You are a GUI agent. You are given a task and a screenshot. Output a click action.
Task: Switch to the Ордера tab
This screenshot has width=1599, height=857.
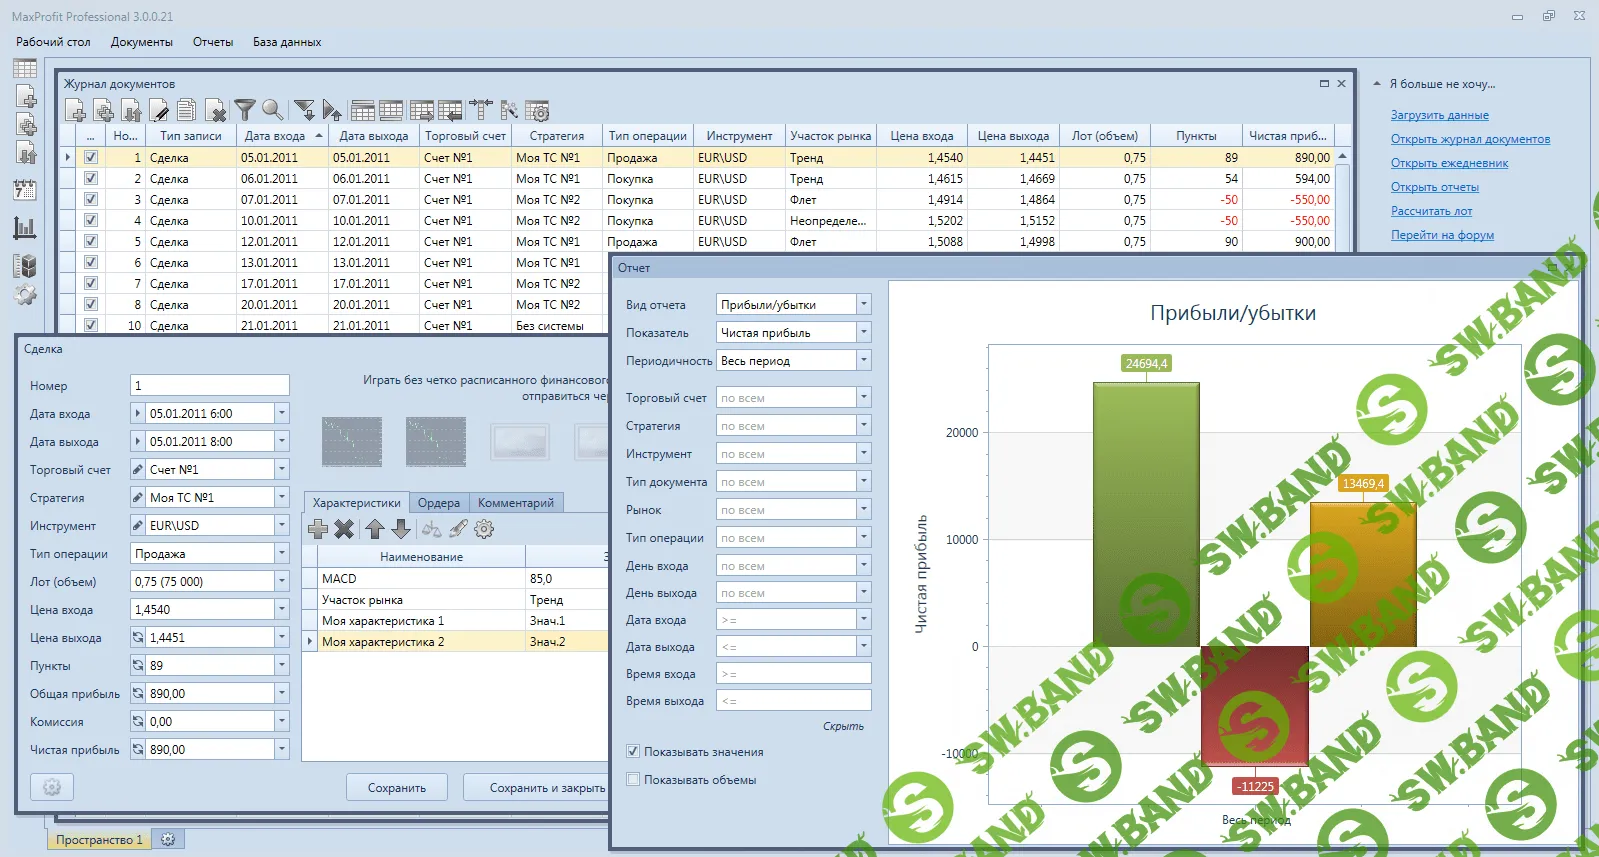point(439,503)
